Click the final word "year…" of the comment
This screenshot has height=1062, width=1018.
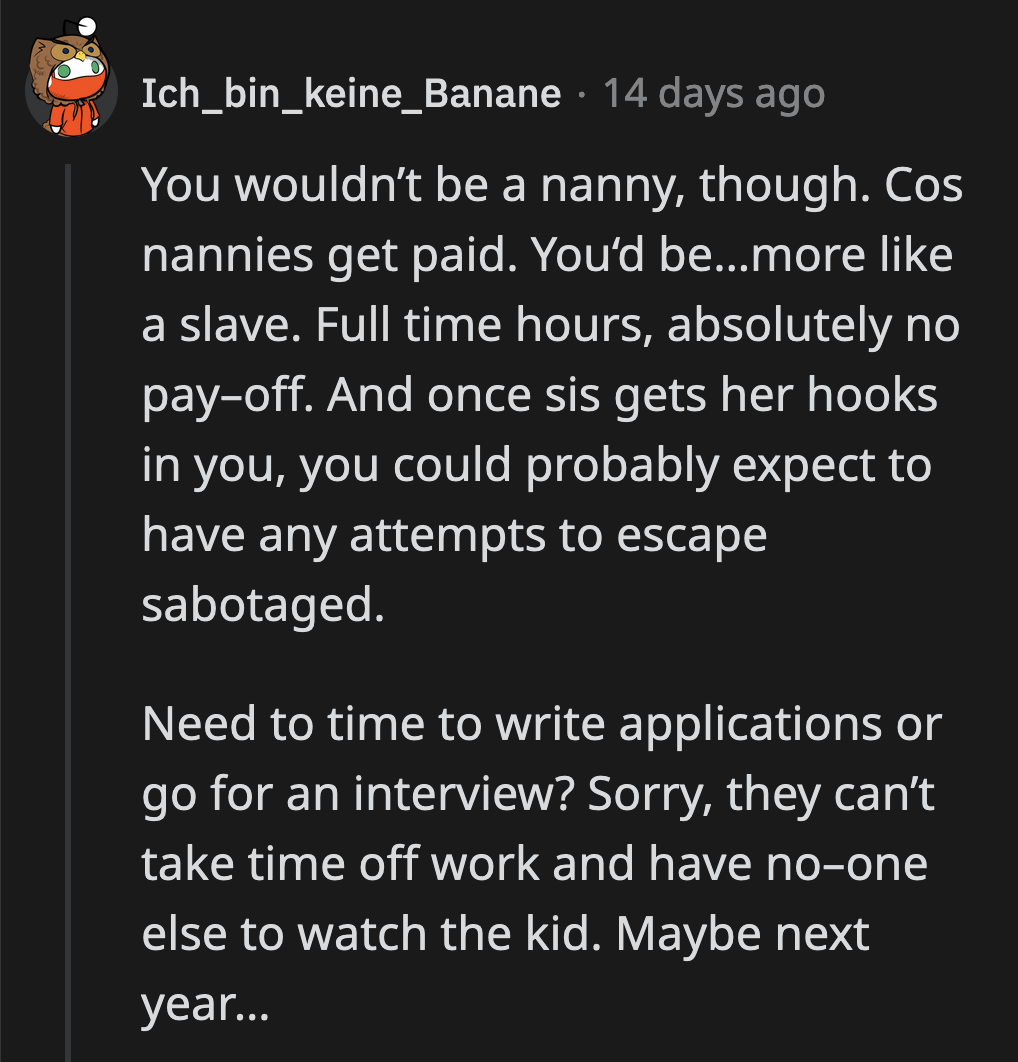point(205,1003)
